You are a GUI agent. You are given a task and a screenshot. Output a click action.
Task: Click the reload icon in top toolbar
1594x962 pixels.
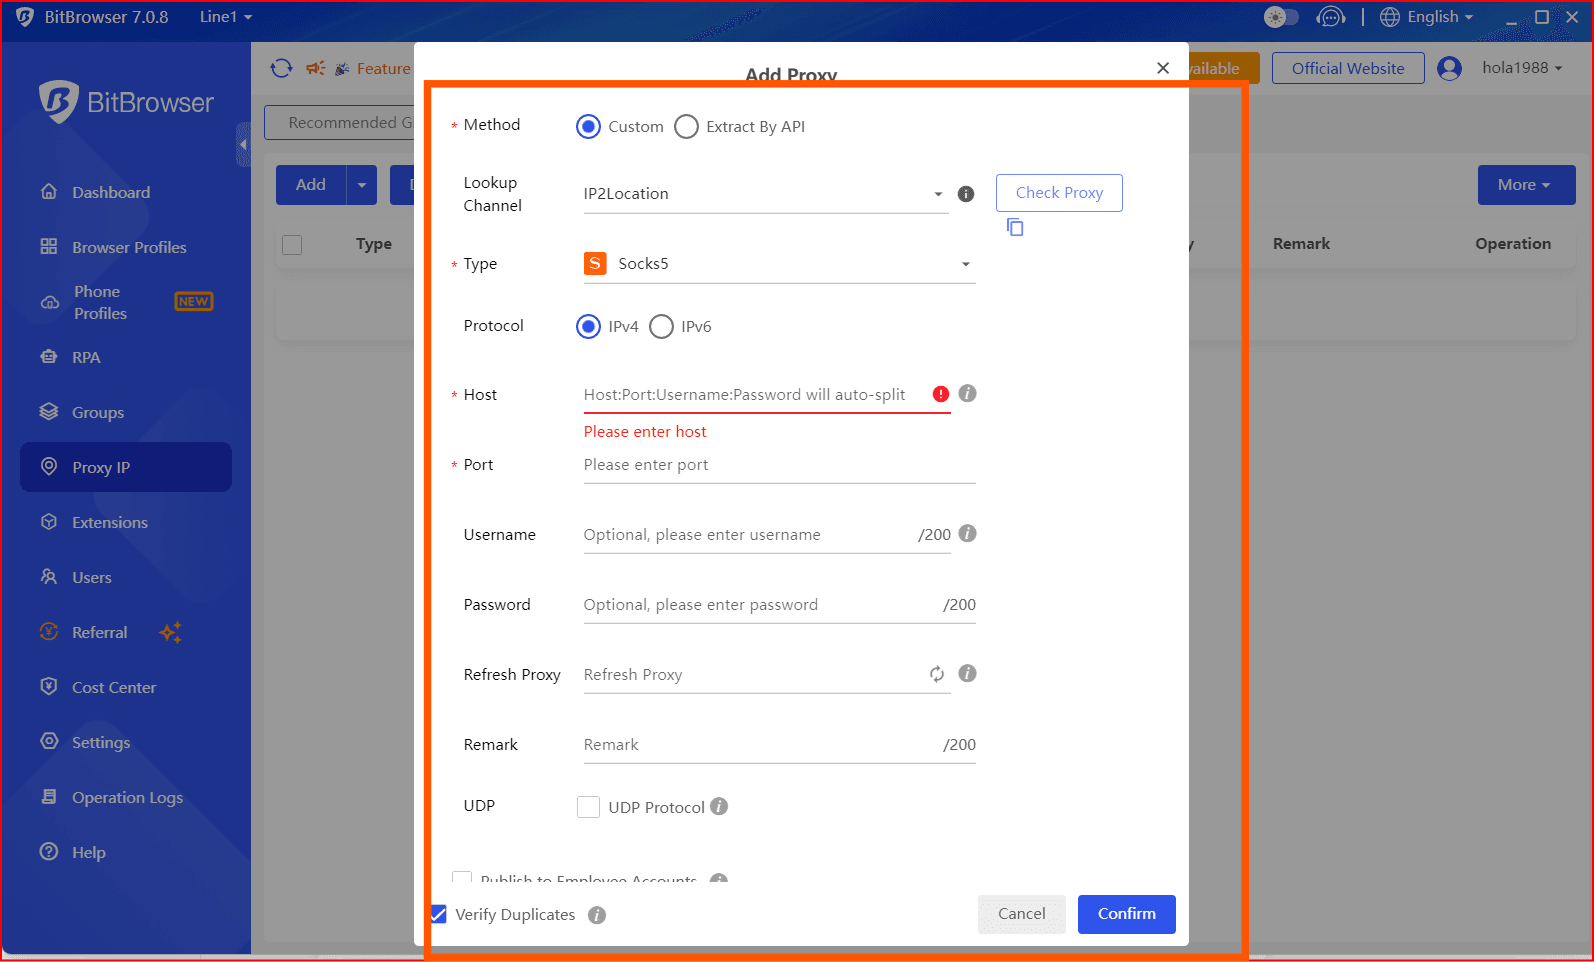click(281, 68)
